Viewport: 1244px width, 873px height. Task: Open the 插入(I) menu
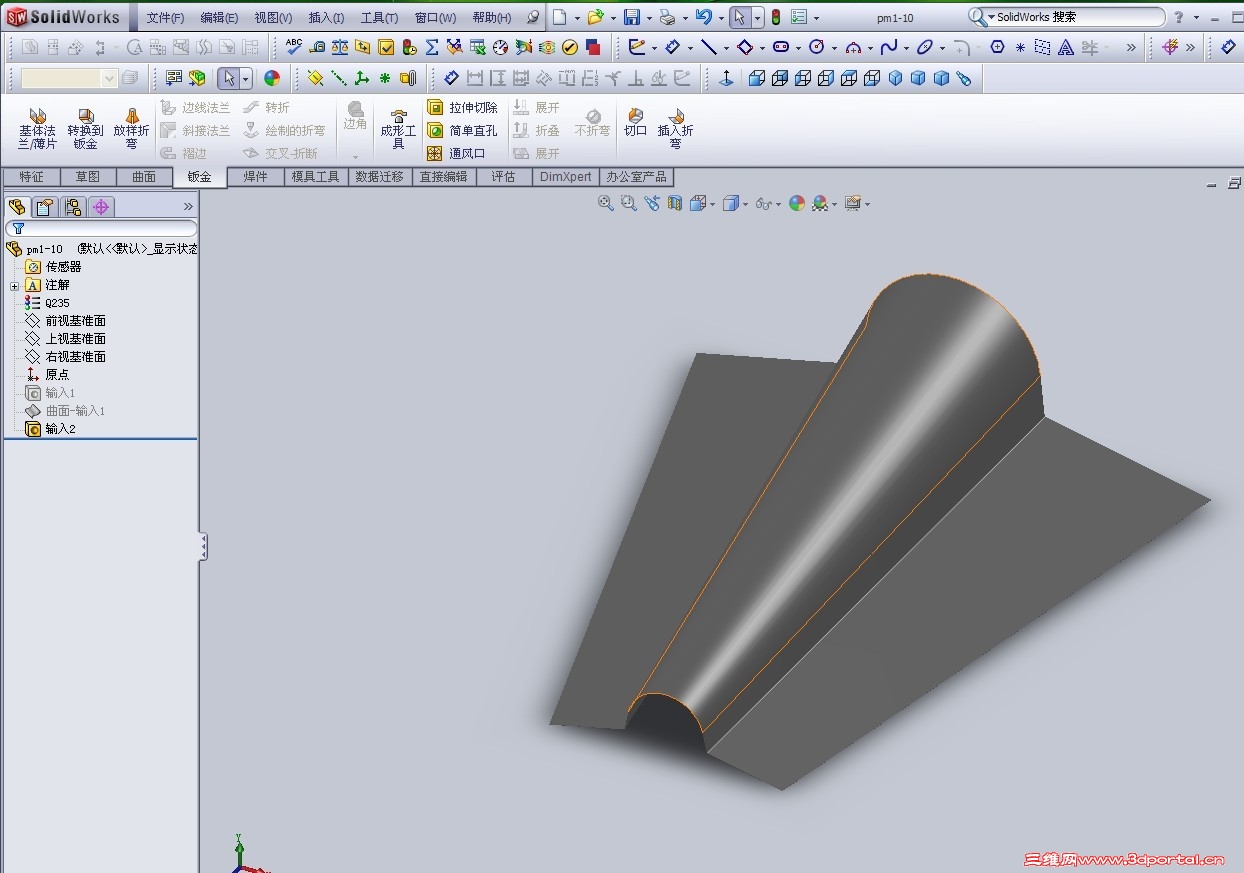(x=327, y=18)
